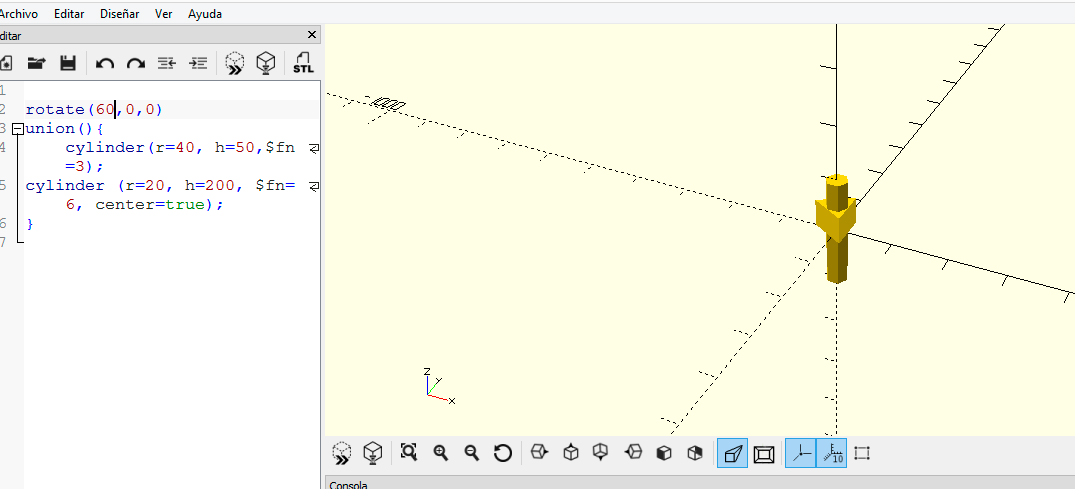Close the editor panel

click(312, 35)
